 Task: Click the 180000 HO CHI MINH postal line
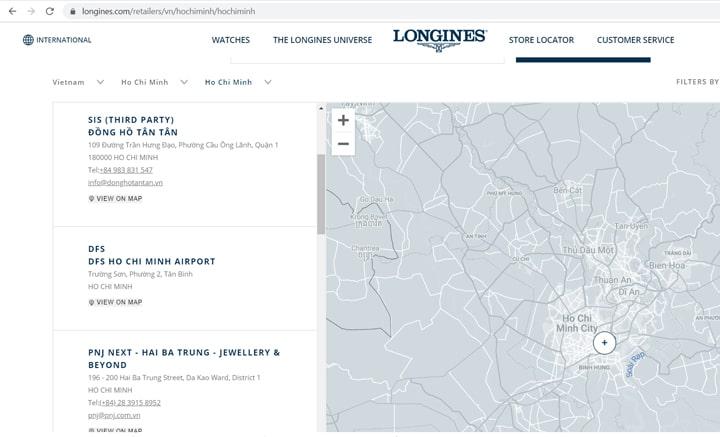point(123,157)
